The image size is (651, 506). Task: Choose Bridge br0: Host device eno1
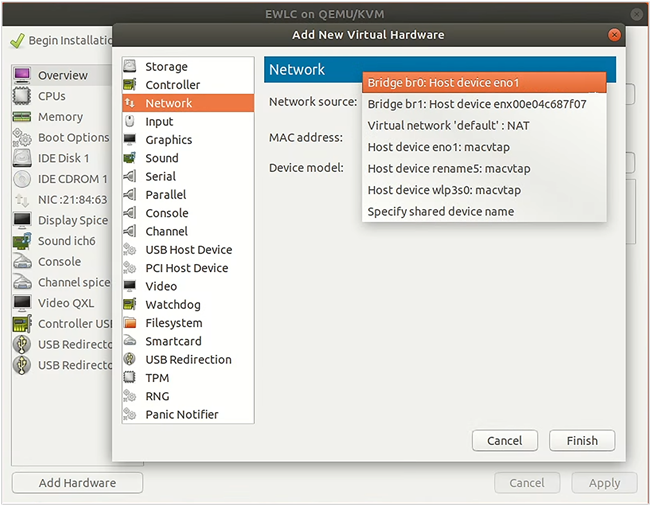click(x=484, y=82)
